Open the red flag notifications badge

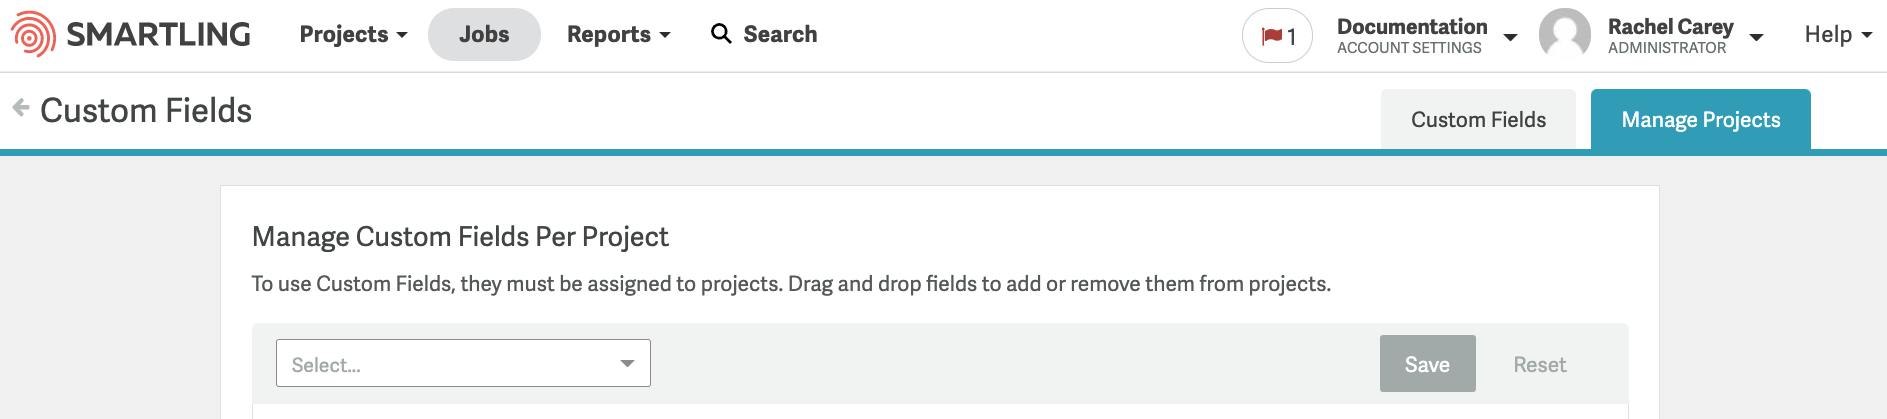click(1277, 36)
